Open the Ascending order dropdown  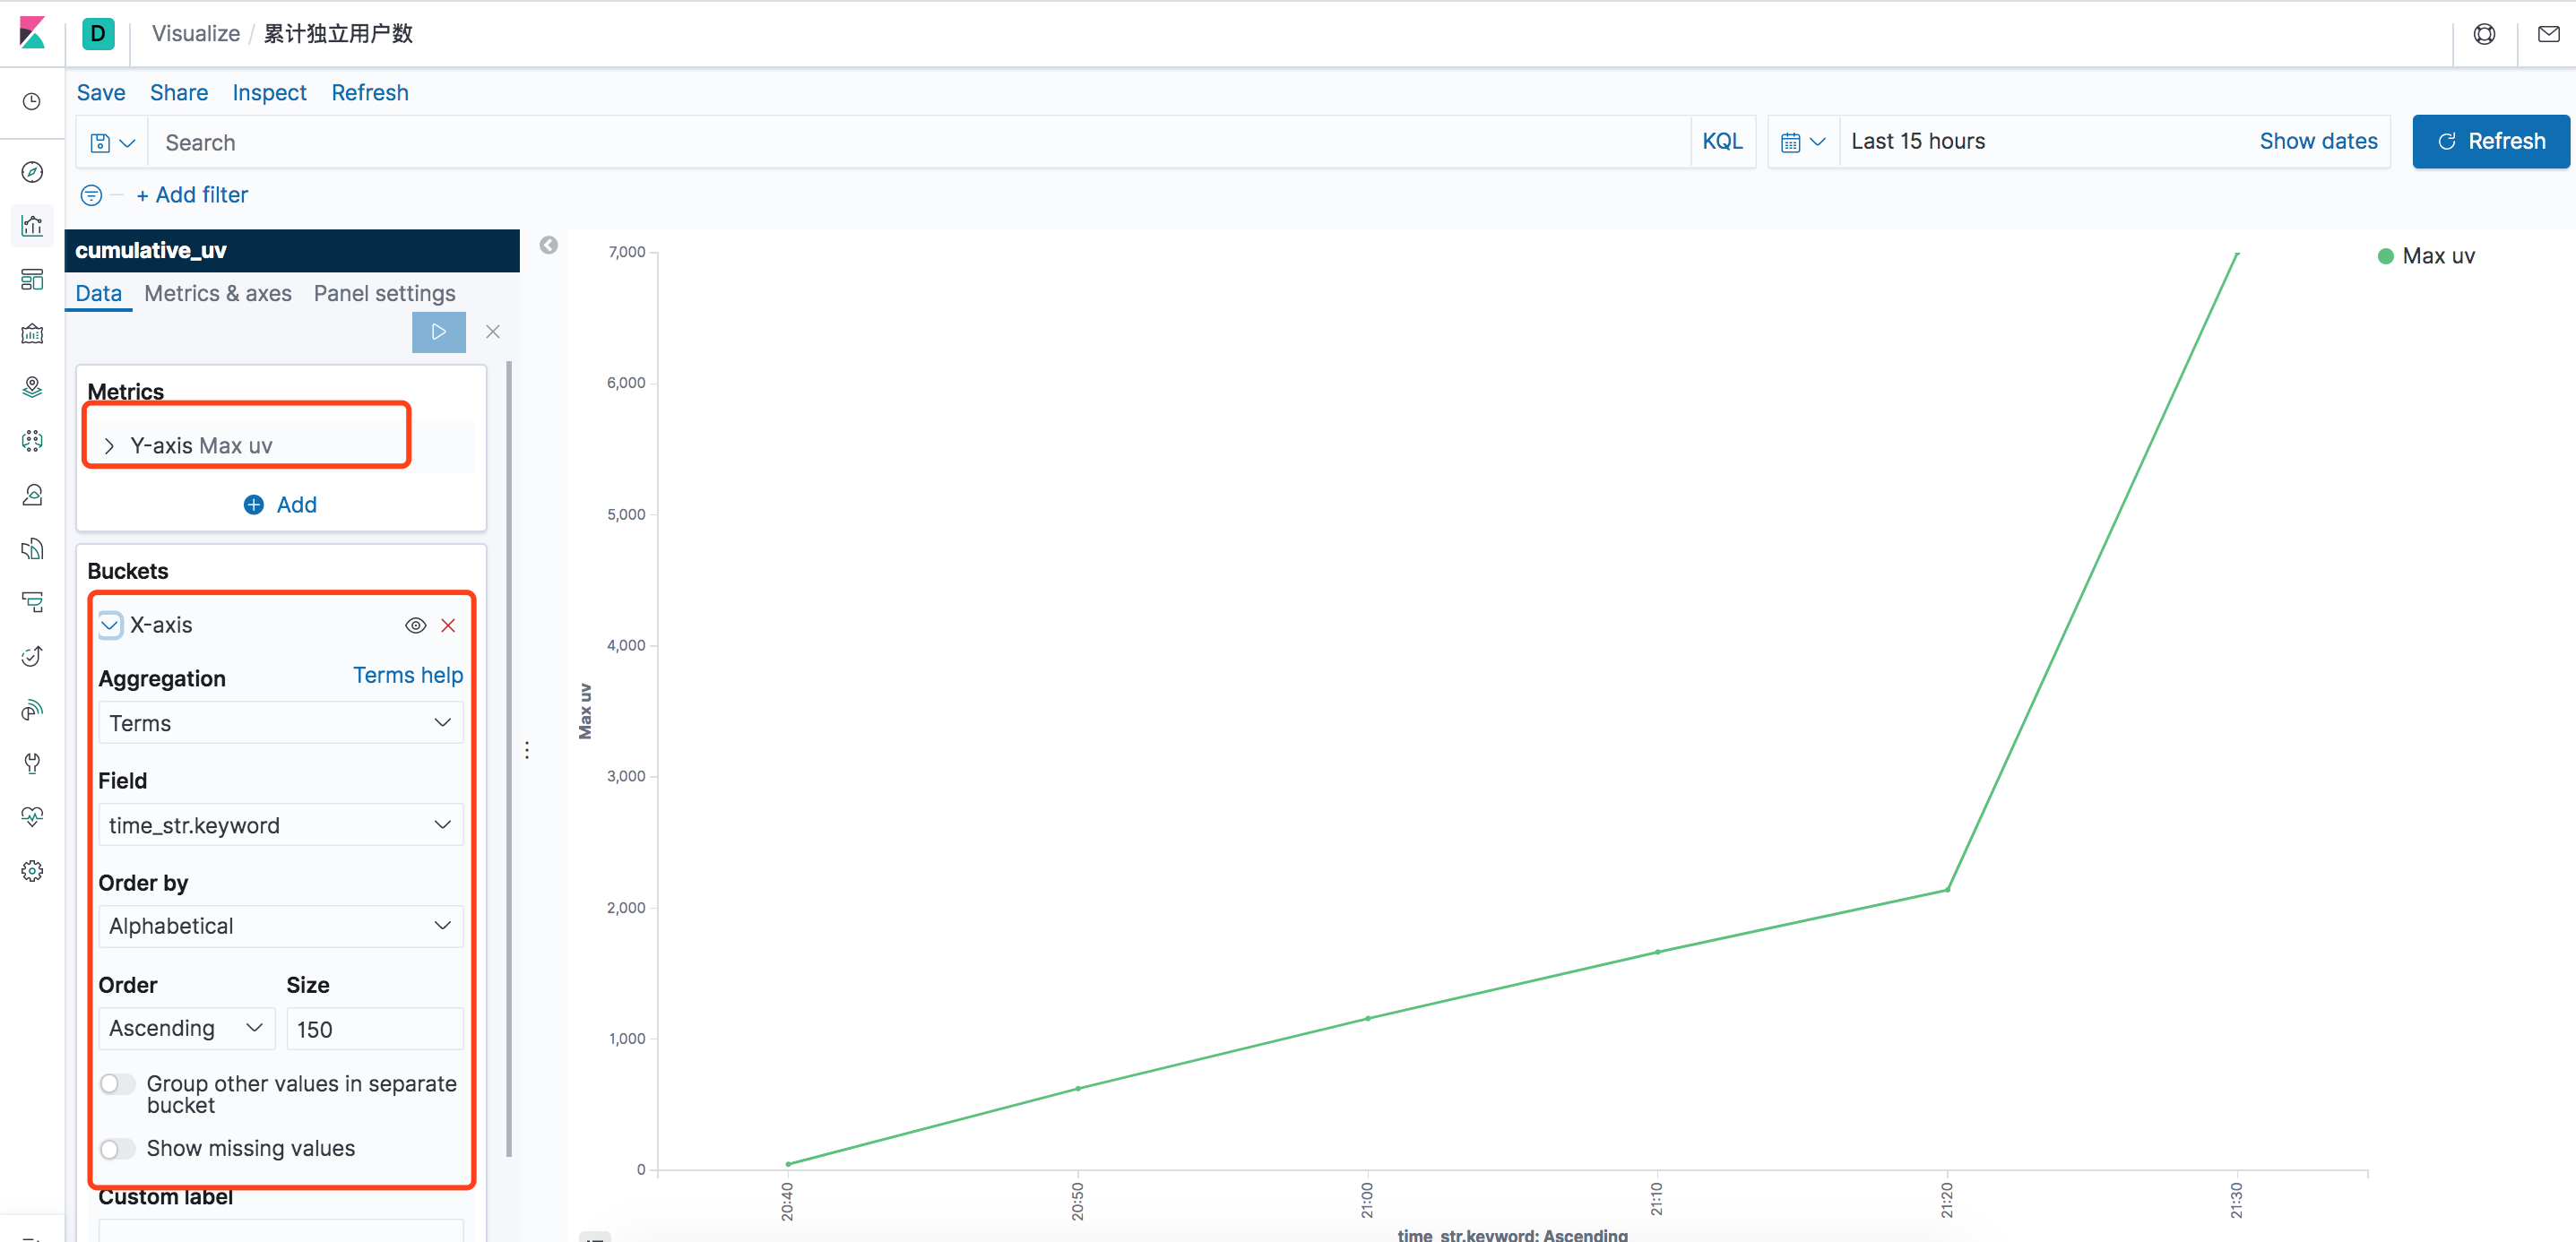[184, 1027]
